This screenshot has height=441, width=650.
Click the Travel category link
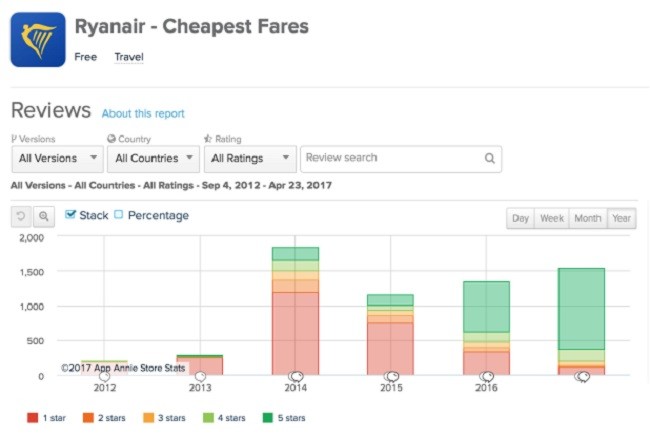pos(129,57)
